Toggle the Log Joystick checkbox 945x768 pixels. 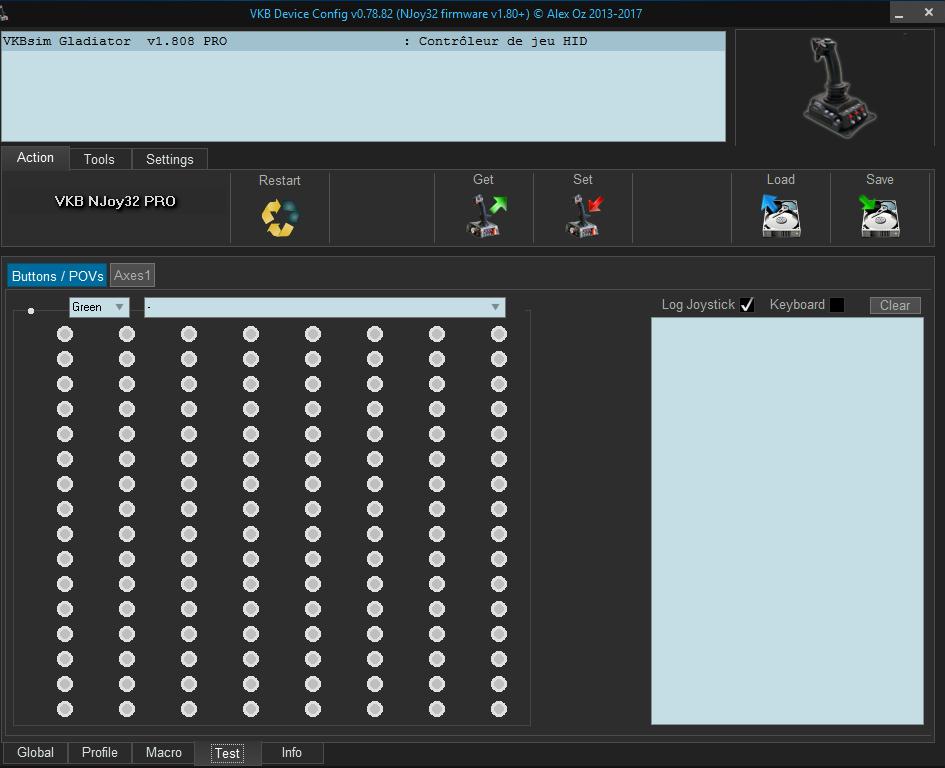[x=747, y=305]
